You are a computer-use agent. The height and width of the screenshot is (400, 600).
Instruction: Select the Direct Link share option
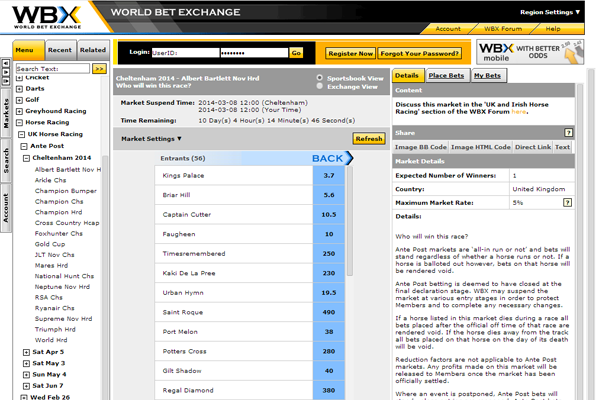(x=533, y=147)
